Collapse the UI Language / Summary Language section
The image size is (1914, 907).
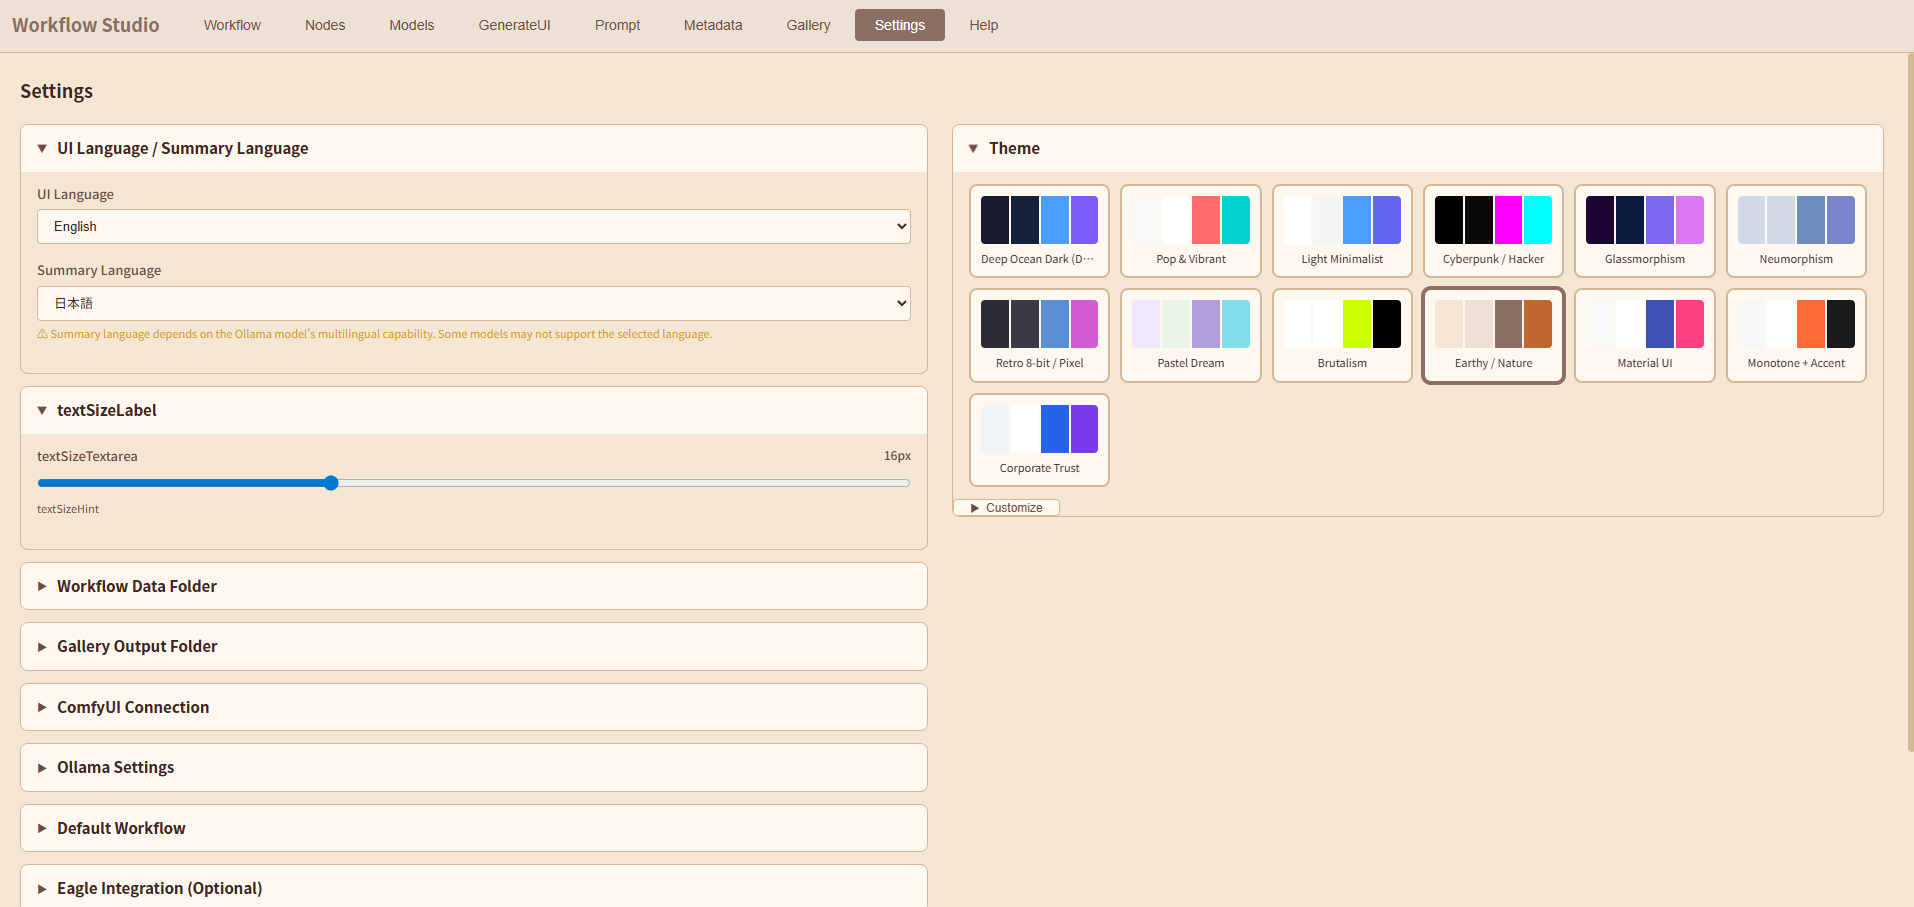click(474, 148)
